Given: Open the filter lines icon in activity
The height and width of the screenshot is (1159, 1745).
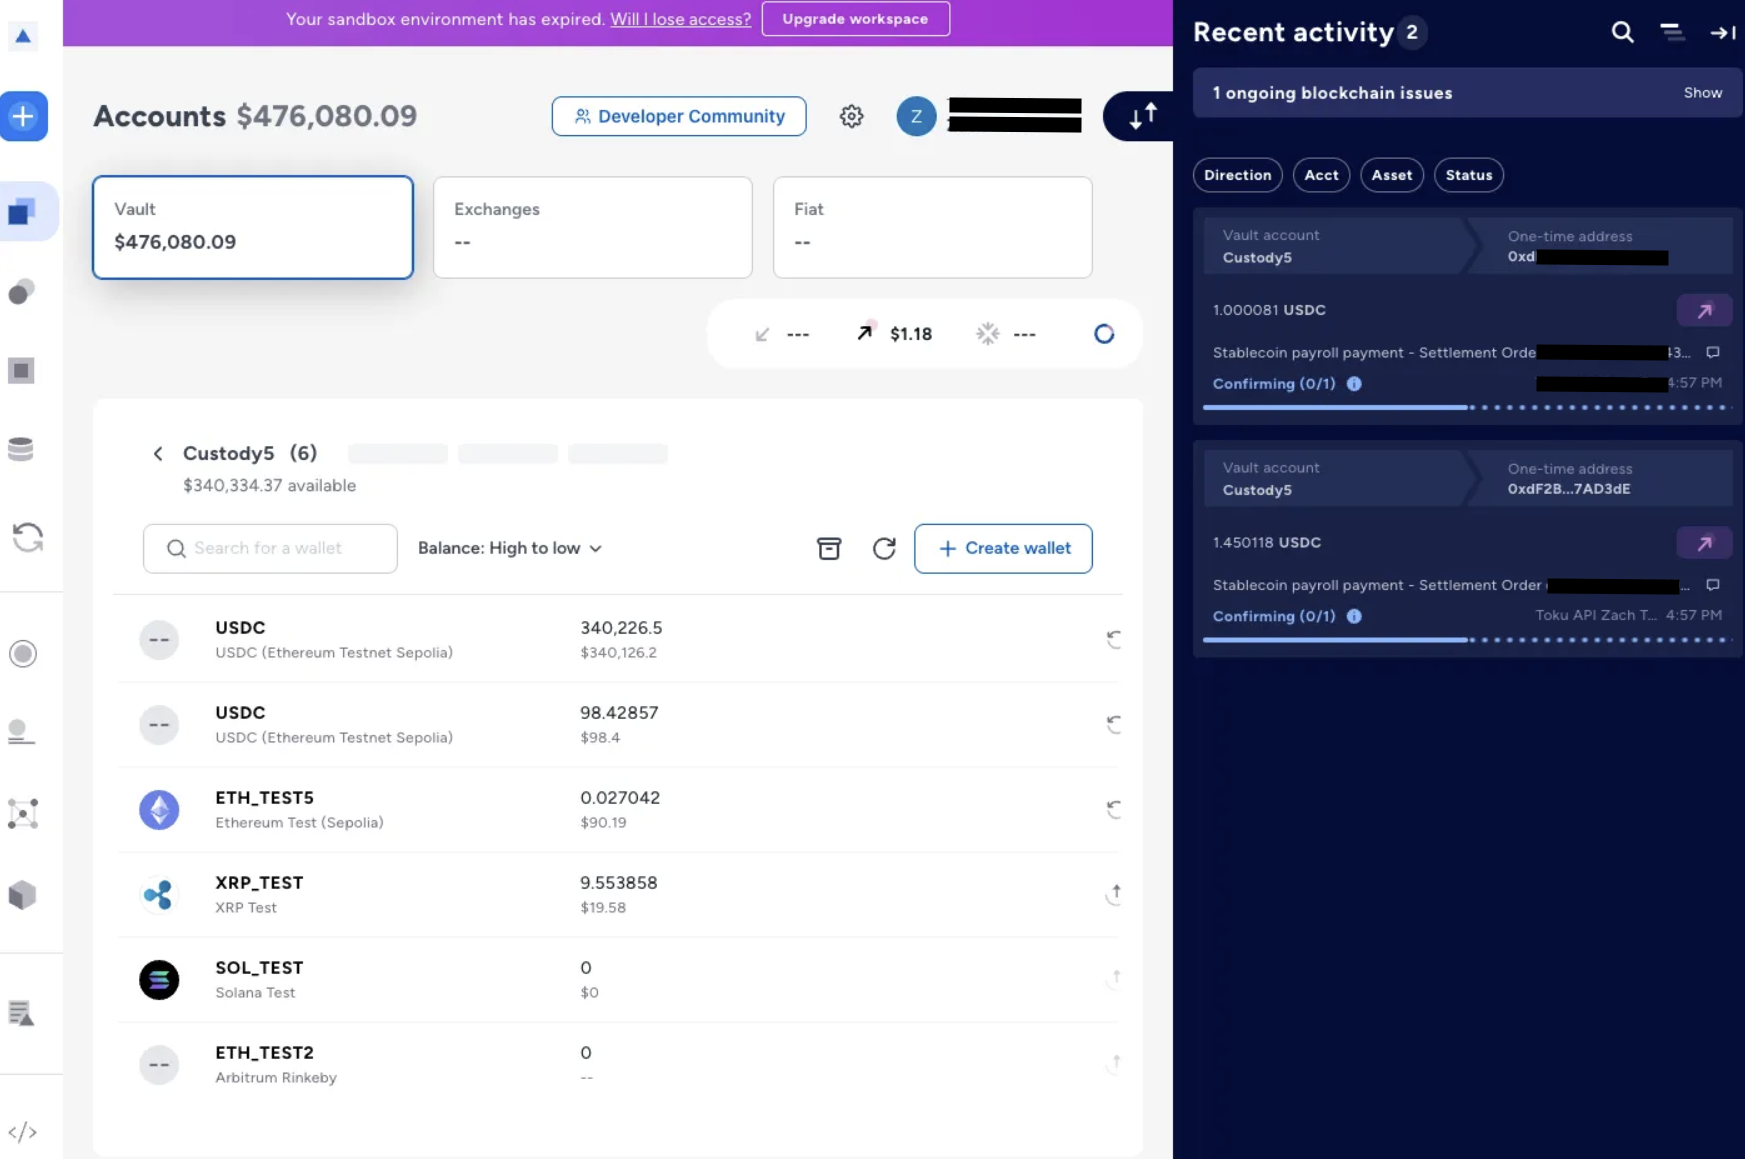Looking at the screenshot, I should [x=1672, y=33].
